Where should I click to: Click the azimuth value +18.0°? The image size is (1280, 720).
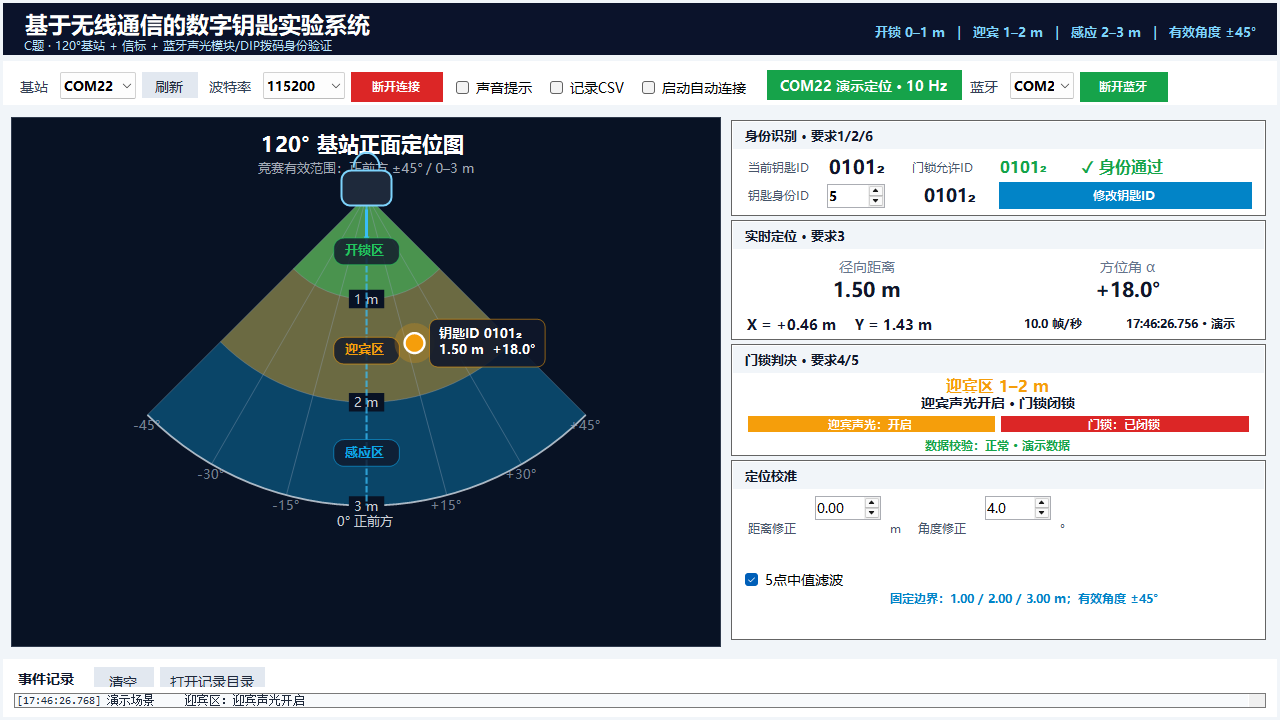(x=1128, y=290)
